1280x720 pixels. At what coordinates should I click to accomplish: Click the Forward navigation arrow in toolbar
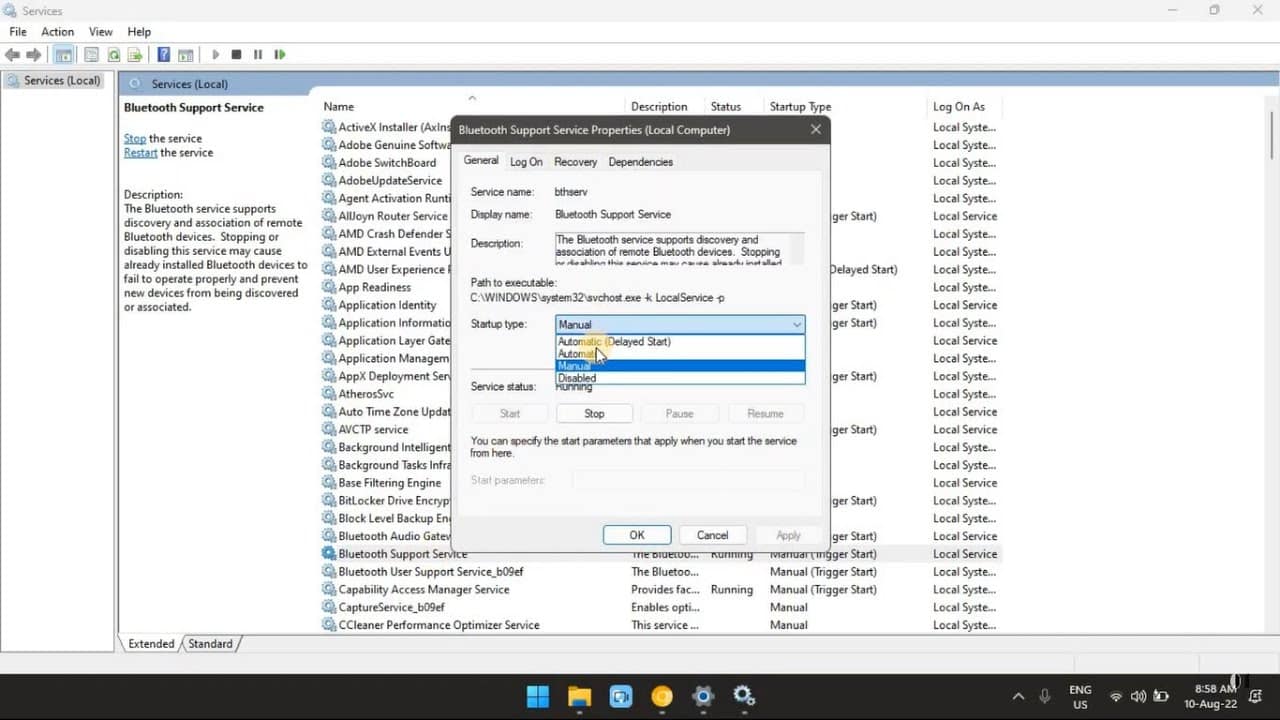35,54
